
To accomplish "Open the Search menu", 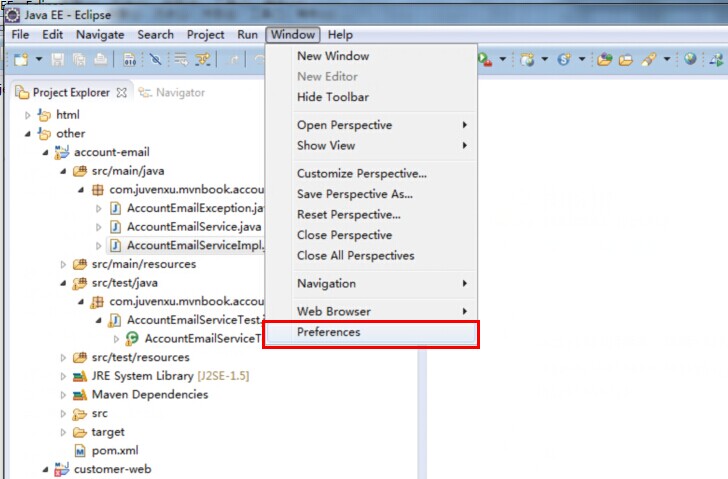I will coord(156,35).
